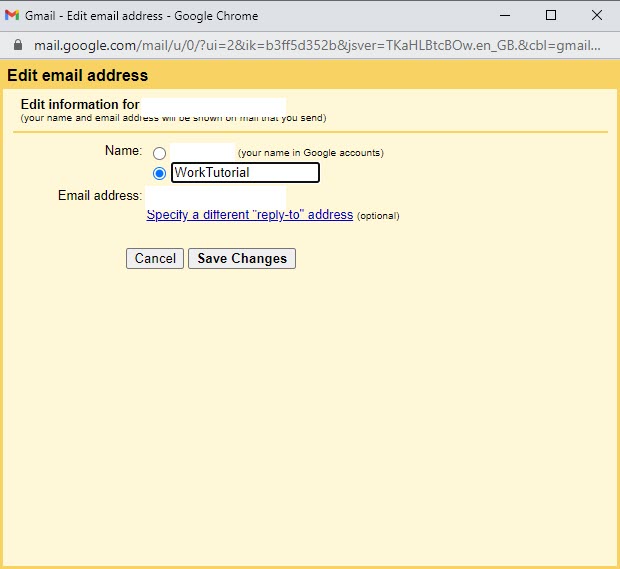Close the Edit email address window
The height and width of the screenshot is (569, 620).
[x=597, y=16]
